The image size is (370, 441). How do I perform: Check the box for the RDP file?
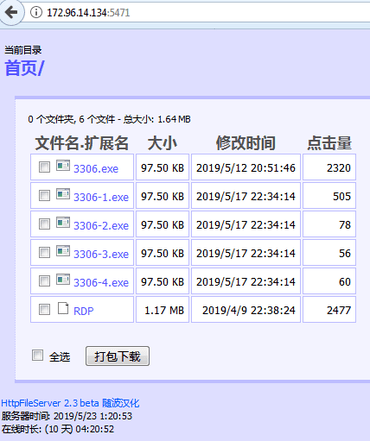tap(44, 309)
